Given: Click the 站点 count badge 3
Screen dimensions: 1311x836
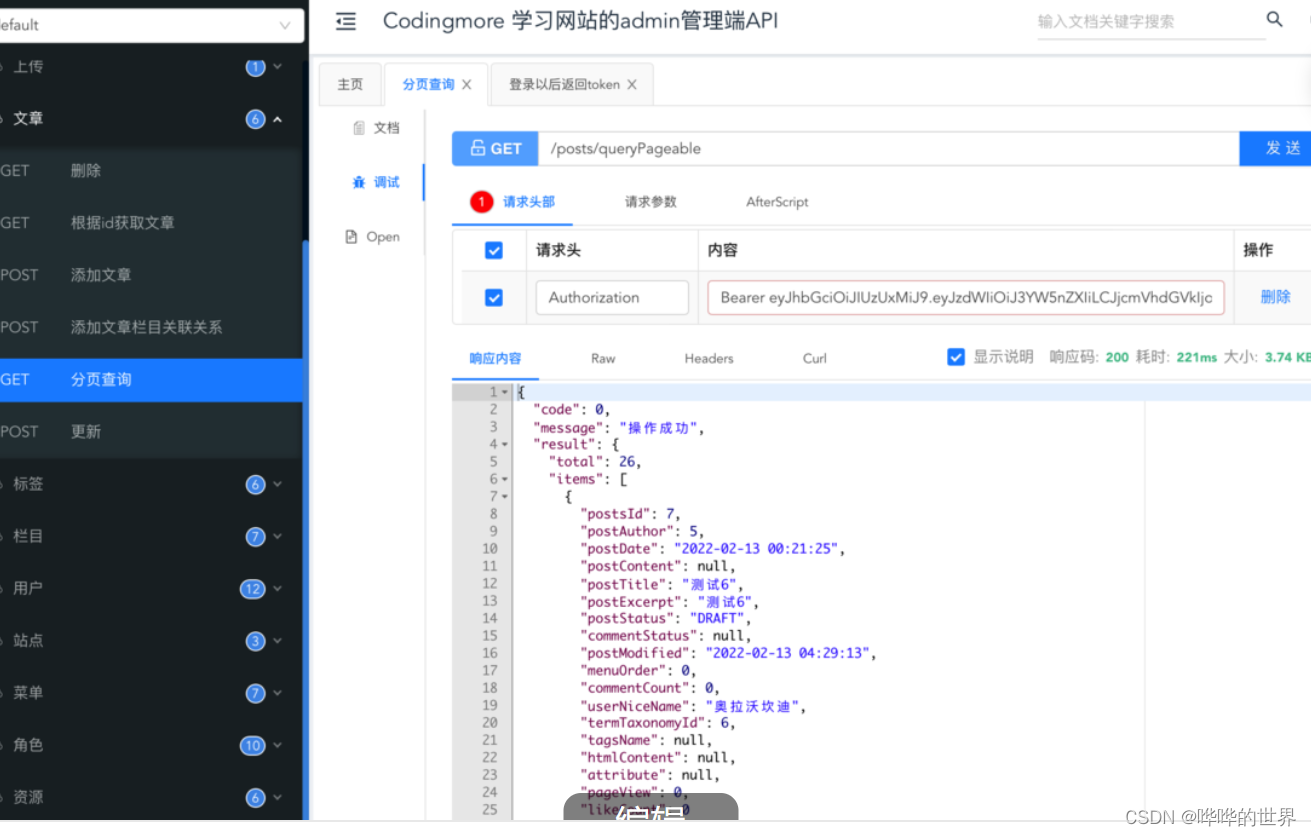Looking at the screenshot, I should pos(255,641).
